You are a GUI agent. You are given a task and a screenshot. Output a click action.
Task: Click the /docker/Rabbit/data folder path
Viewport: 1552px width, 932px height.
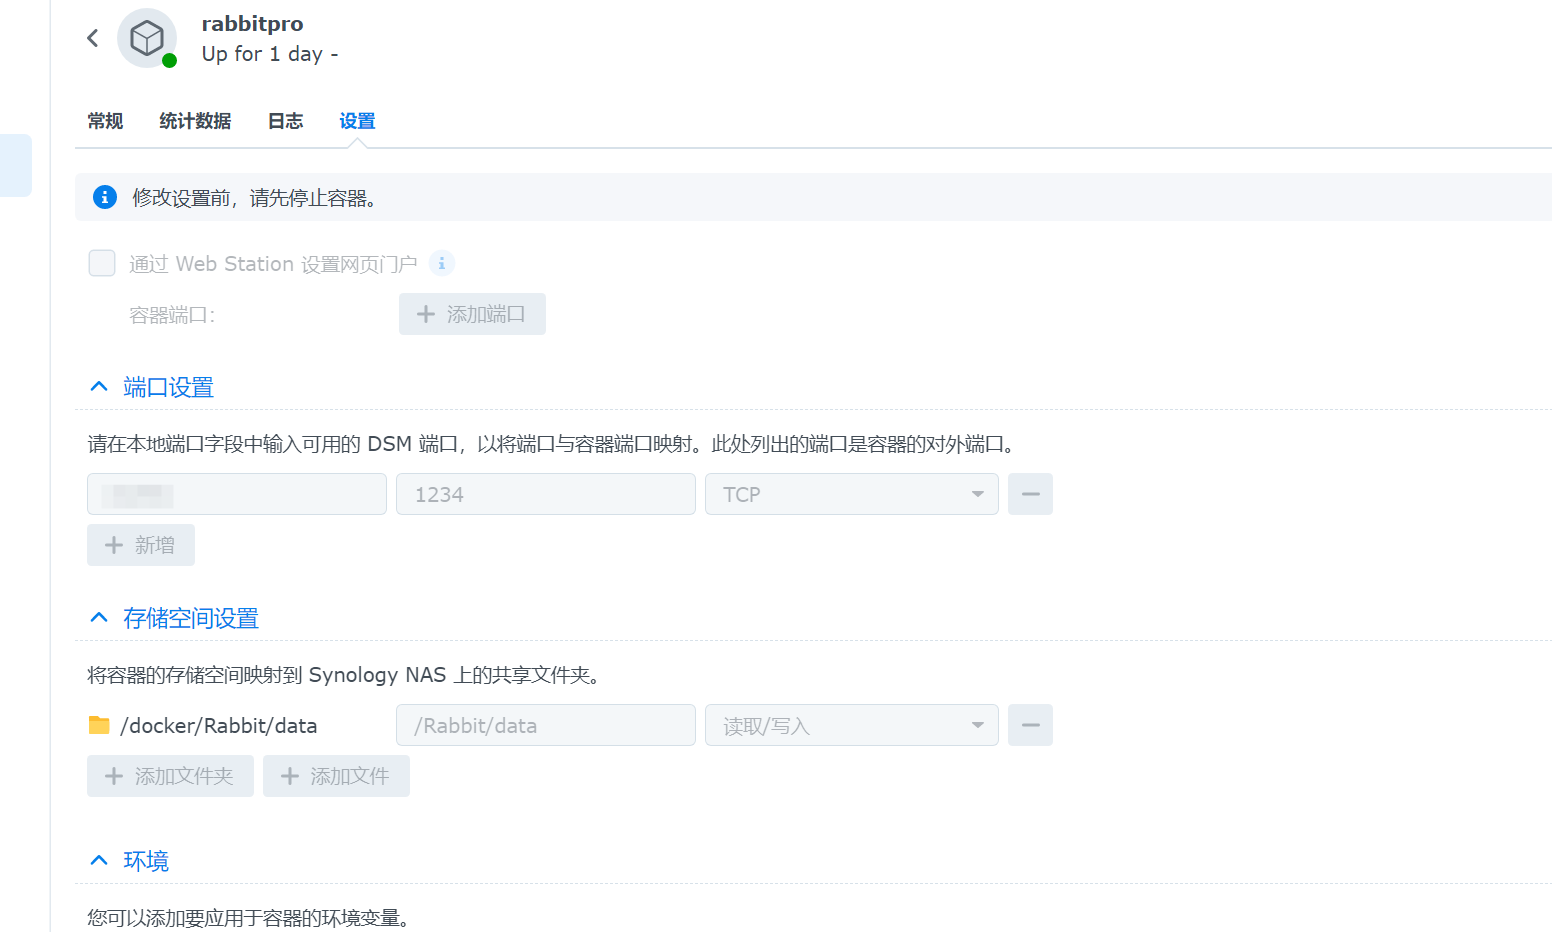(x=219, y=726)
